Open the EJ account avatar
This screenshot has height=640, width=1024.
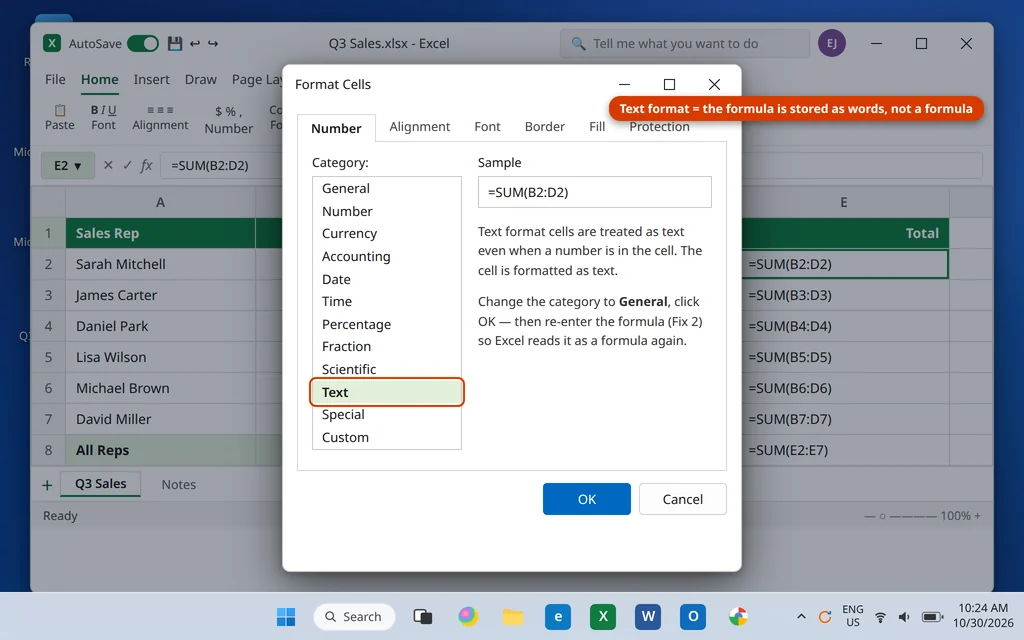[831, 43]
